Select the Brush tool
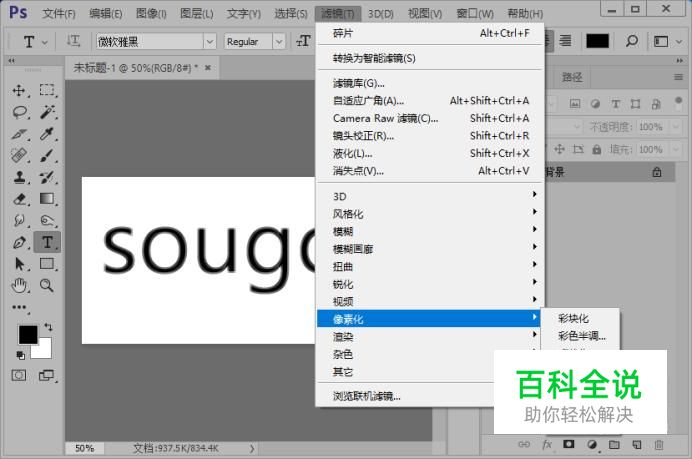 pos(47,155)
